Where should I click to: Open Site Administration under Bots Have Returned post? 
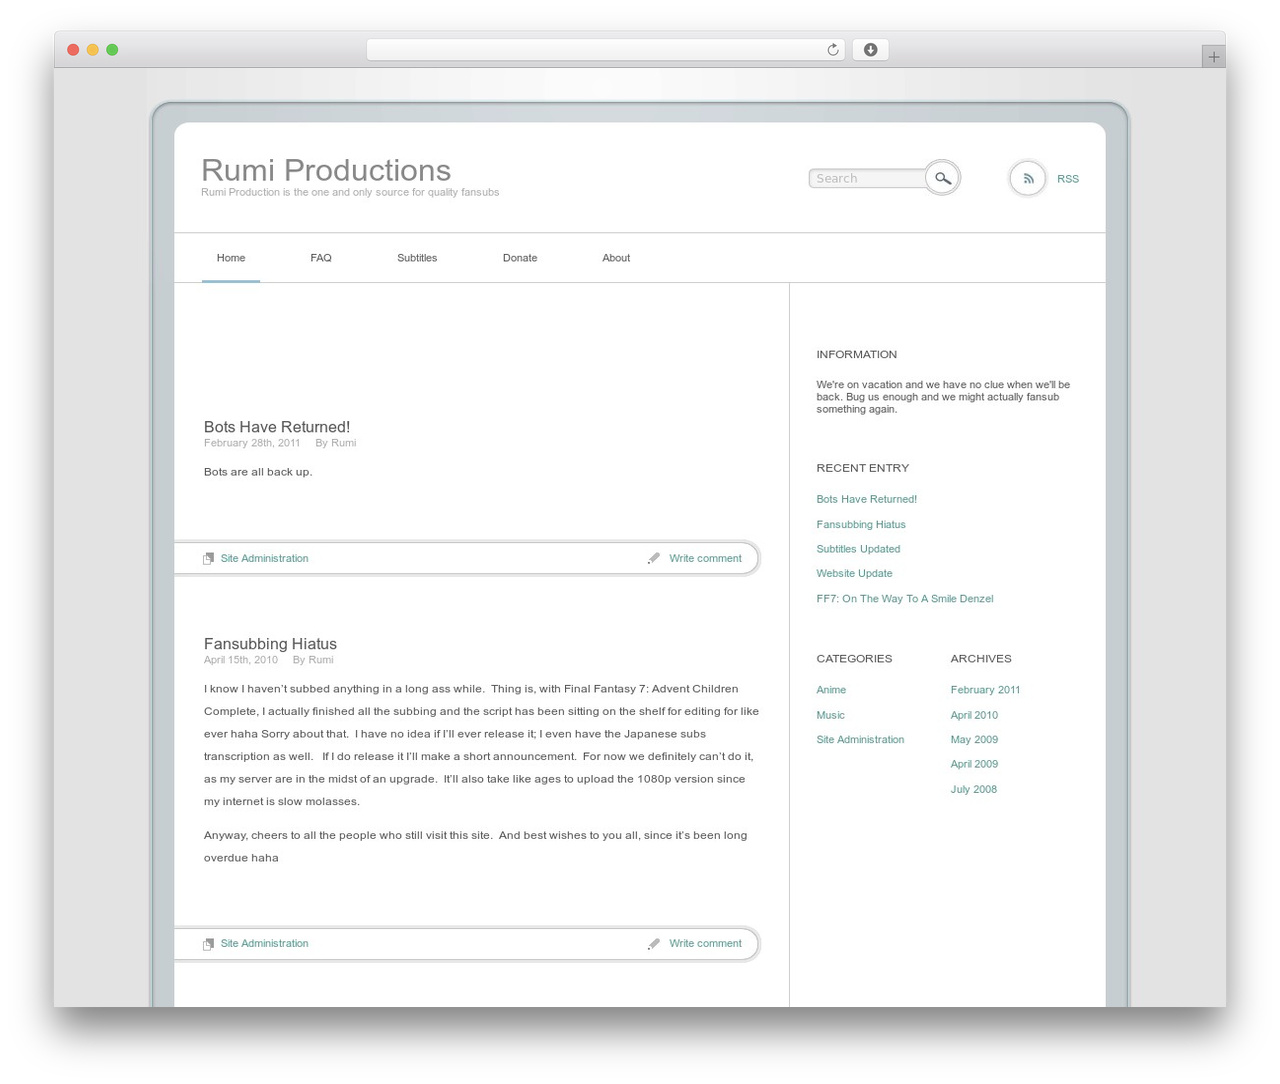coord(264,558)
